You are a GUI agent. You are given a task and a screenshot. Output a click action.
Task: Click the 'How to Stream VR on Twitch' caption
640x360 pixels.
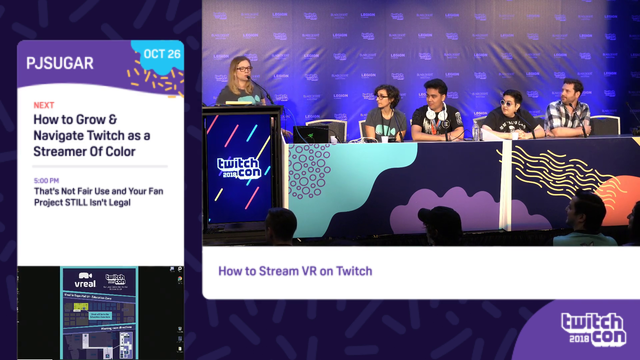[295, 271]
